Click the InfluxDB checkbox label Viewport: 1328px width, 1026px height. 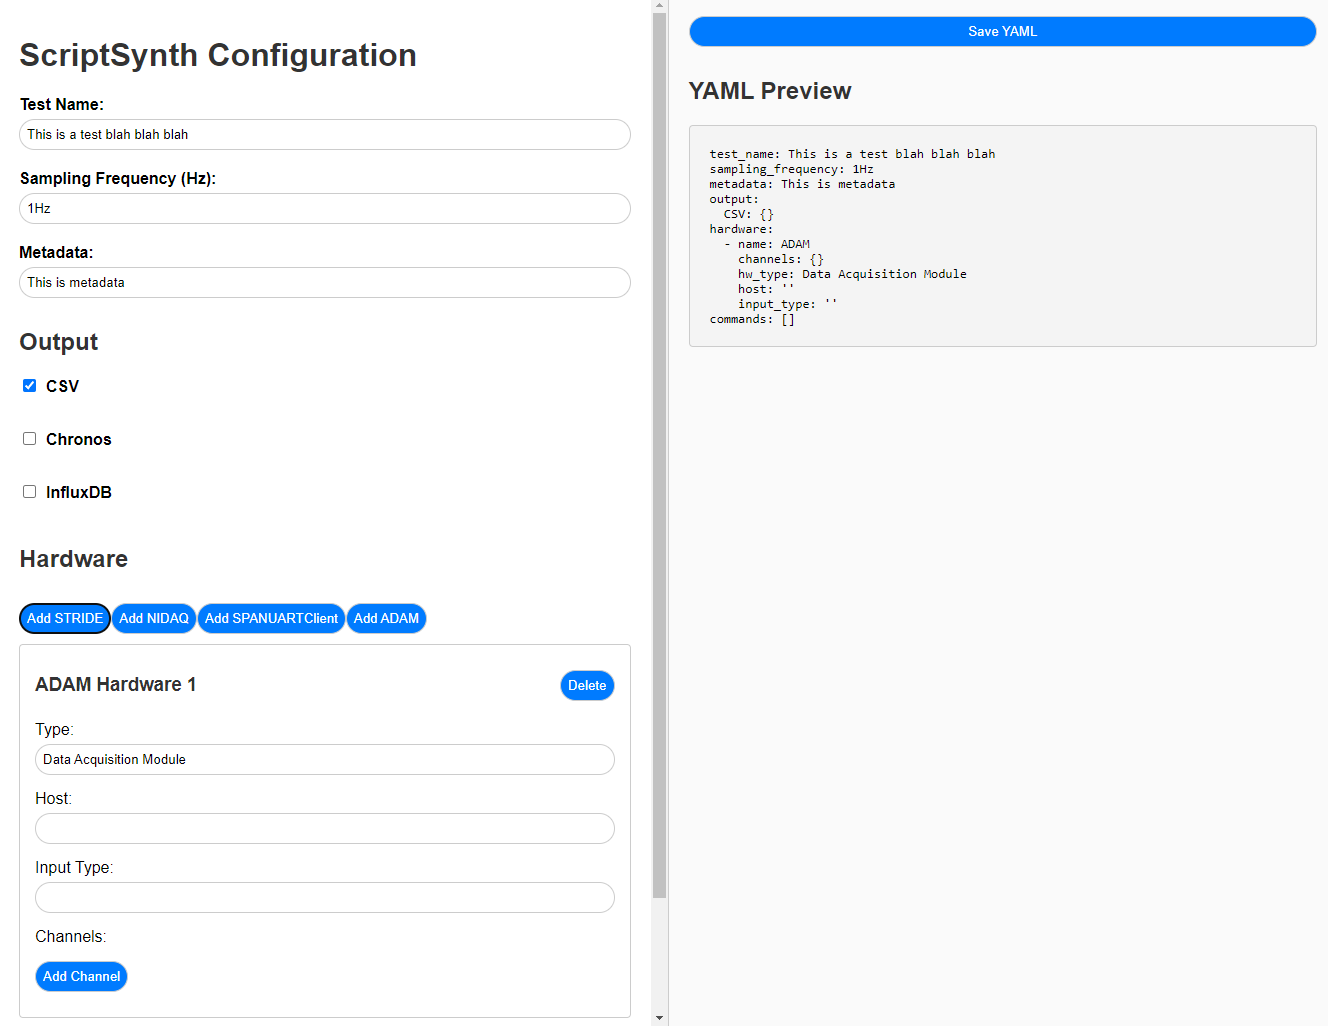(x=78, y=492)
